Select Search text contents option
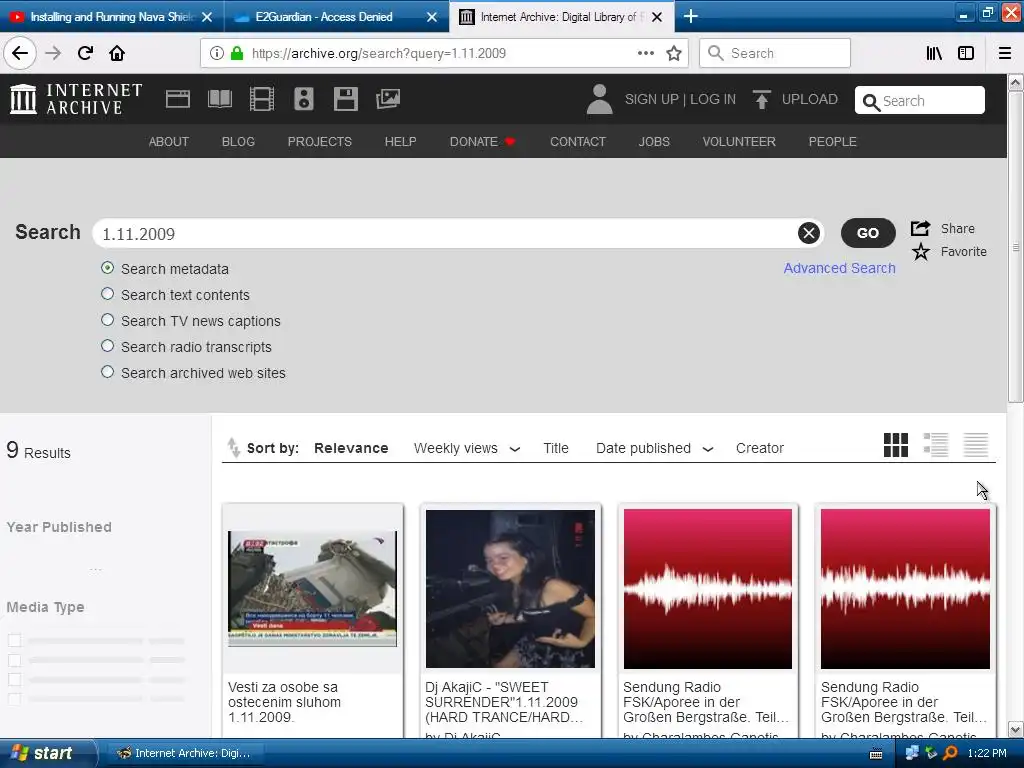 coord(108,294)
